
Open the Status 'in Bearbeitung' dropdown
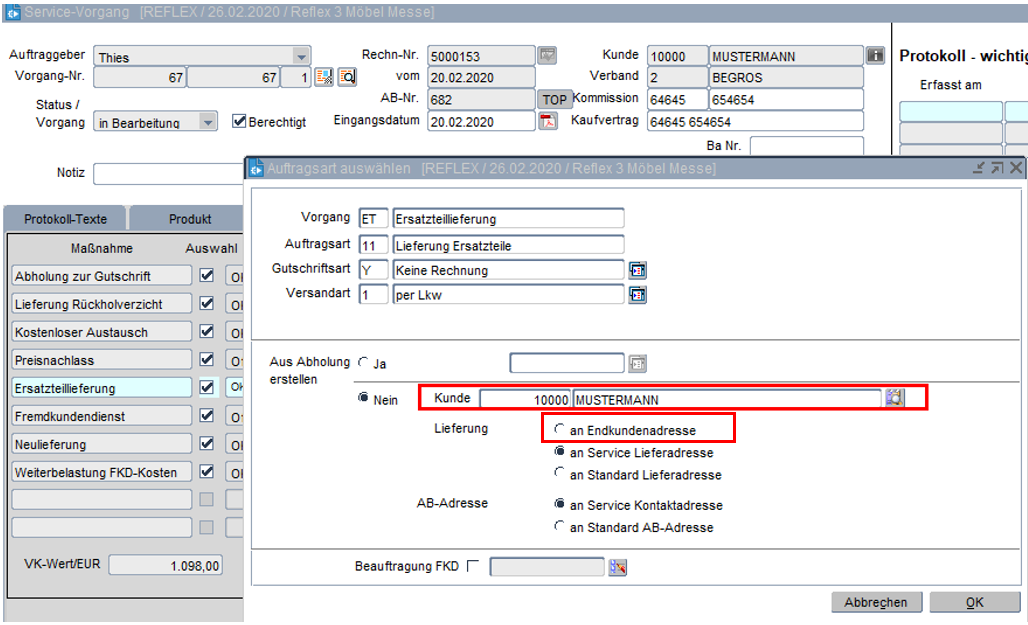pos(207,122)
